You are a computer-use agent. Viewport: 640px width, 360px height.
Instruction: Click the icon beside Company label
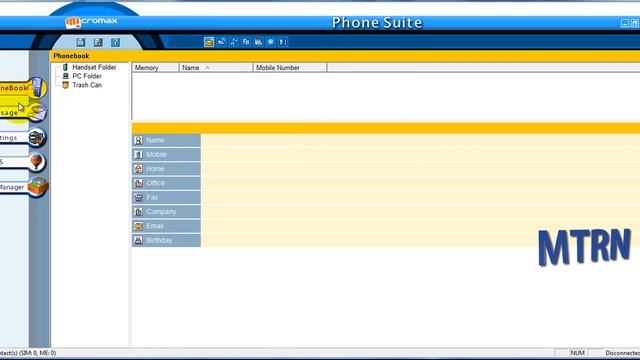[138, 211]
